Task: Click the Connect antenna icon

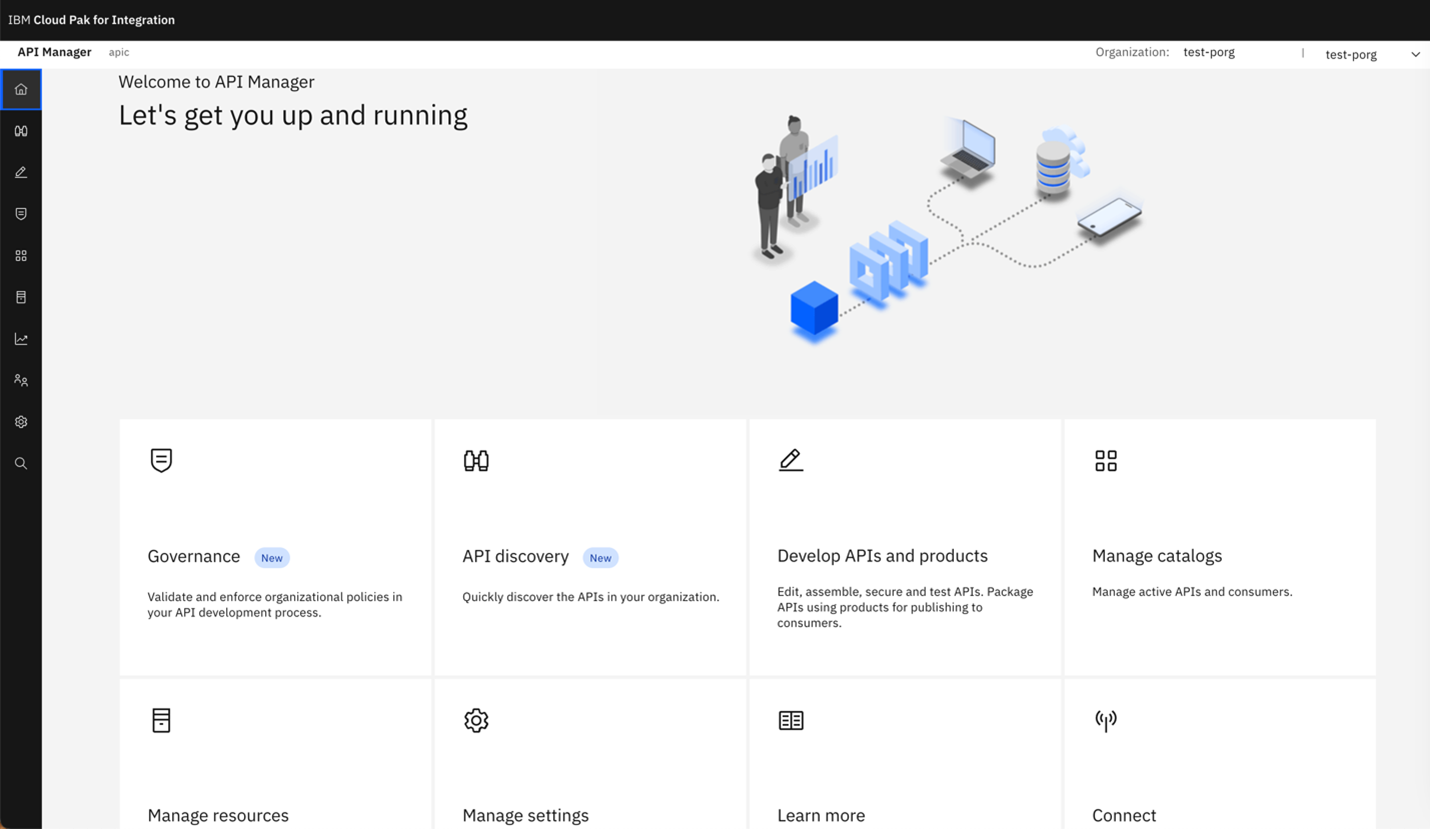Action: 1105,719
